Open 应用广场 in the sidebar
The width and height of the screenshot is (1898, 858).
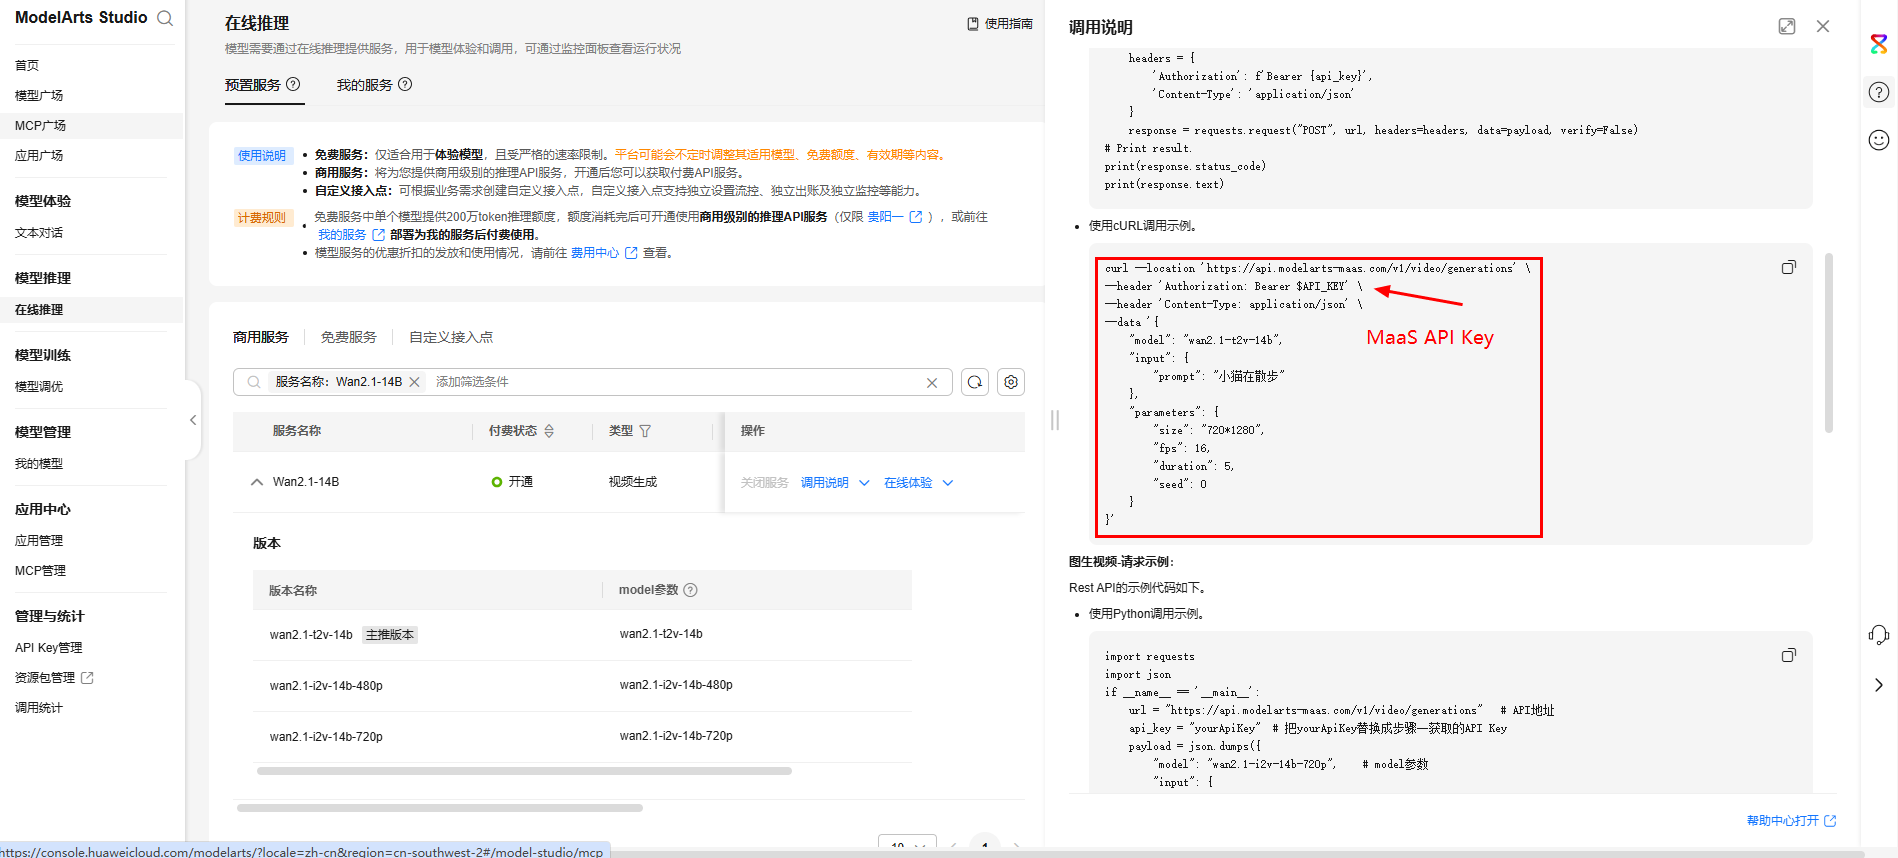39,156
